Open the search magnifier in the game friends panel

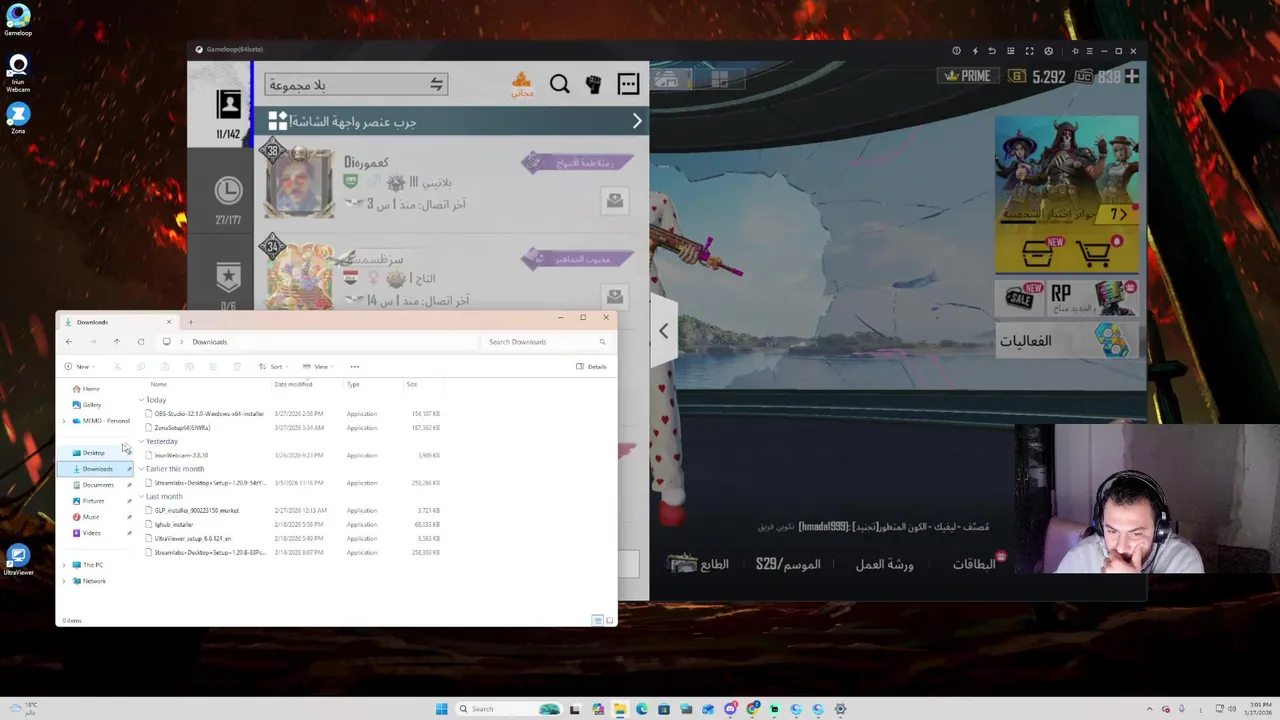pyautogui.click(x=560, y=85)
